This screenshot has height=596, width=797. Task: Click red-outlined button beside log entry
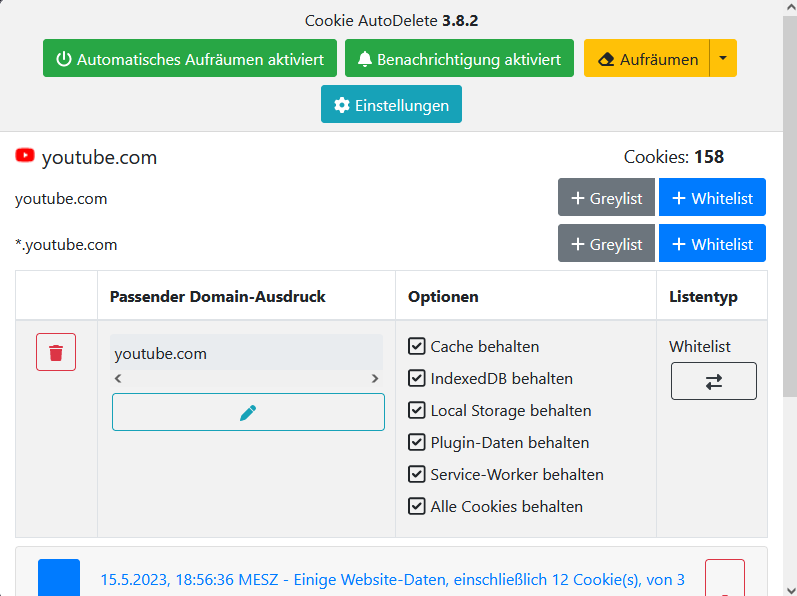[x=724, y=578]
